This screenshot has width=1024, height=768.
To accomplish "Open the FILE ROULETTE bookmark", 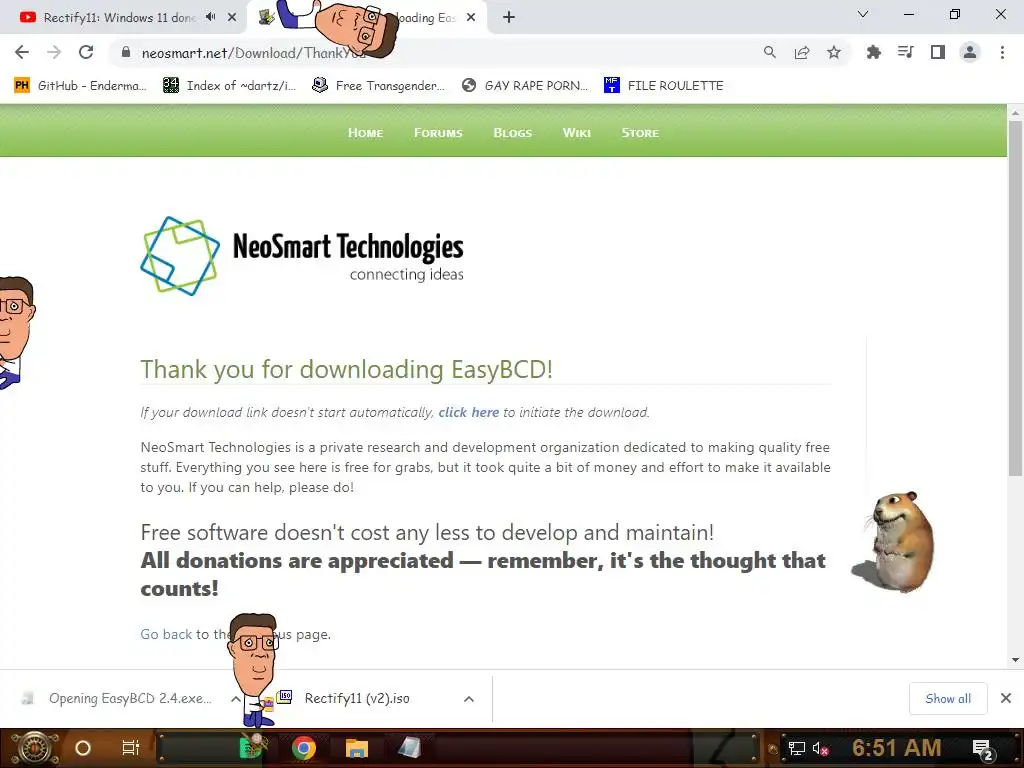I will 664,86.
